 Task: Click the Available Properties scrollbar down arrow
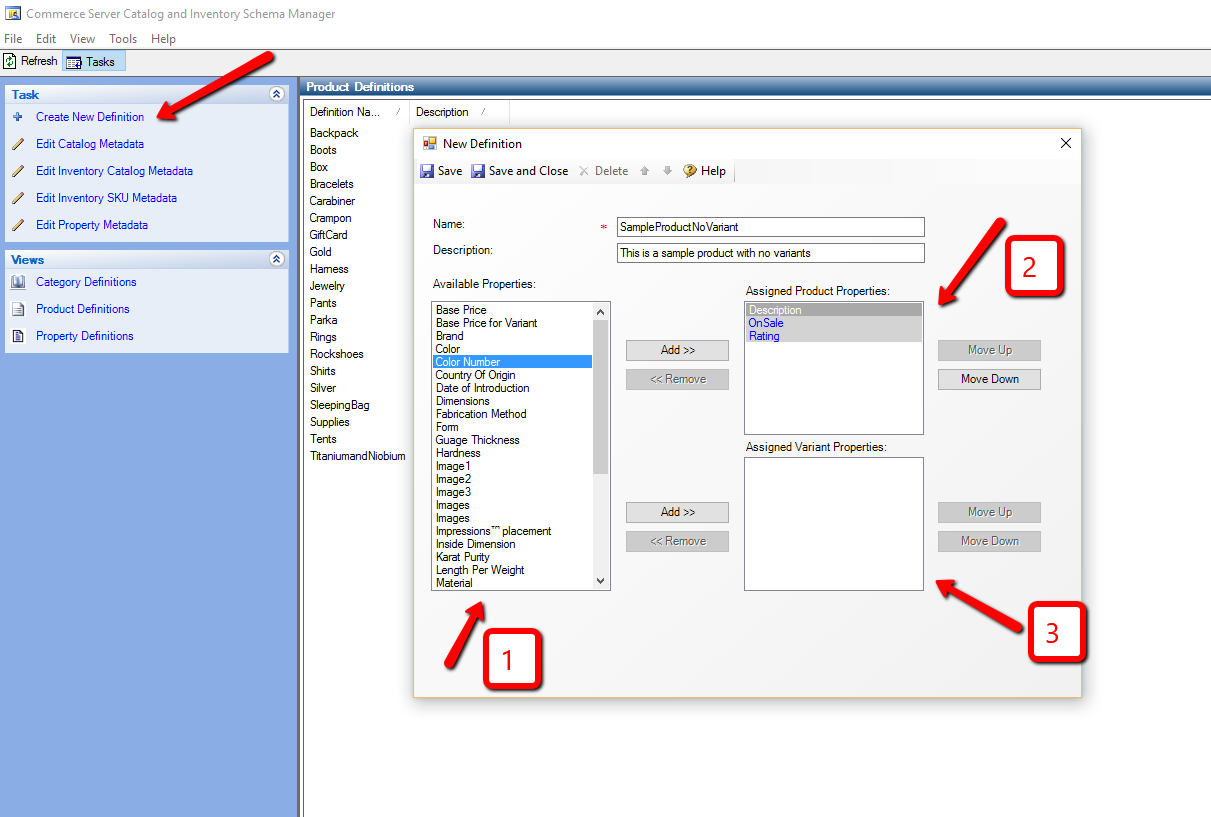point(600,580)
